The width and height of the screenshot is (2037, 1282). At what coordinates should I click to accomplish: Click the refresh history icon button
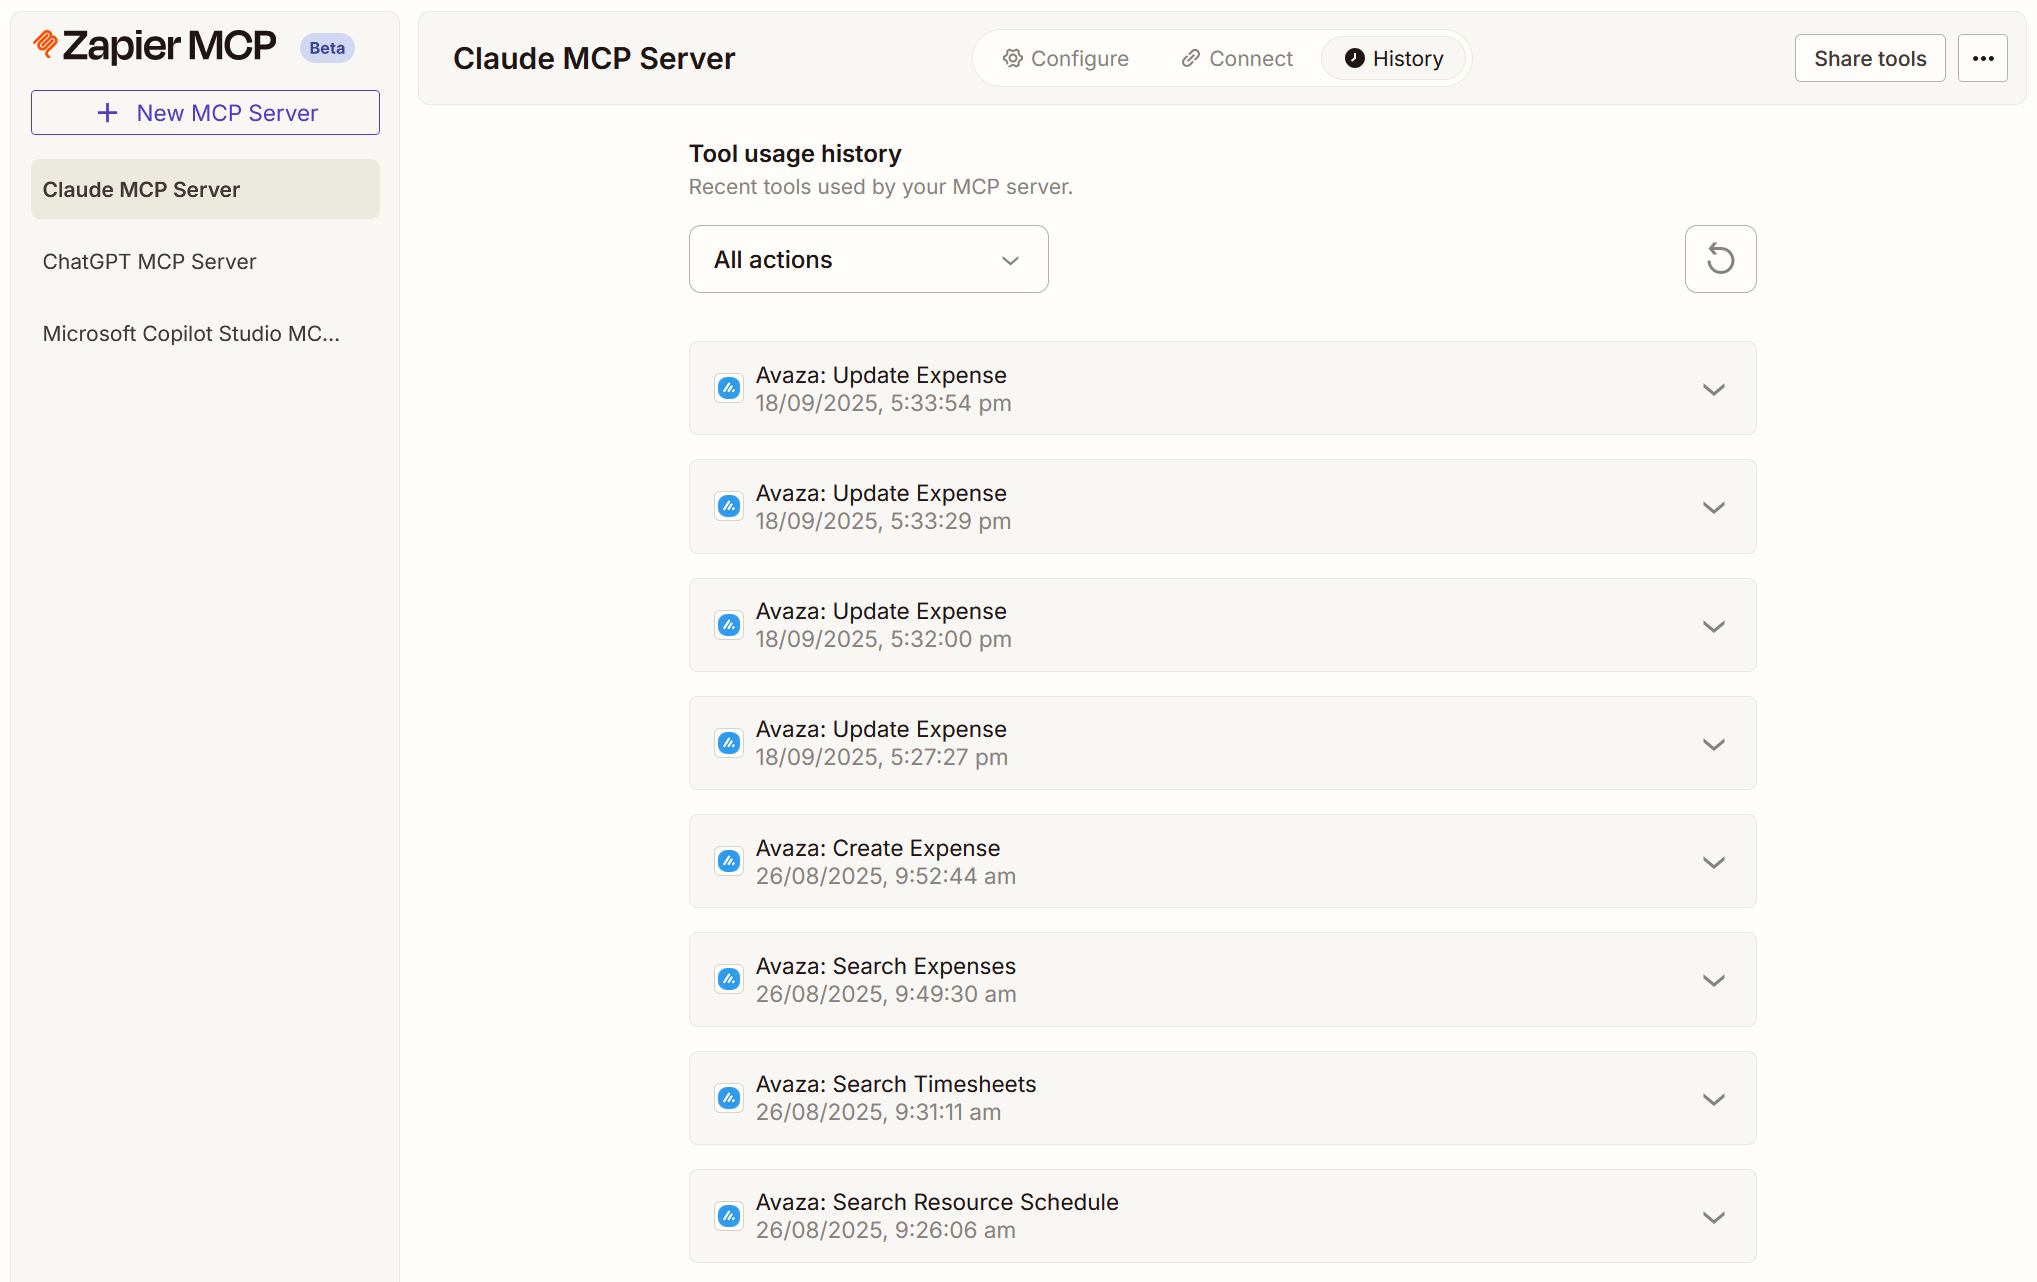click(x=1720, y=259)
